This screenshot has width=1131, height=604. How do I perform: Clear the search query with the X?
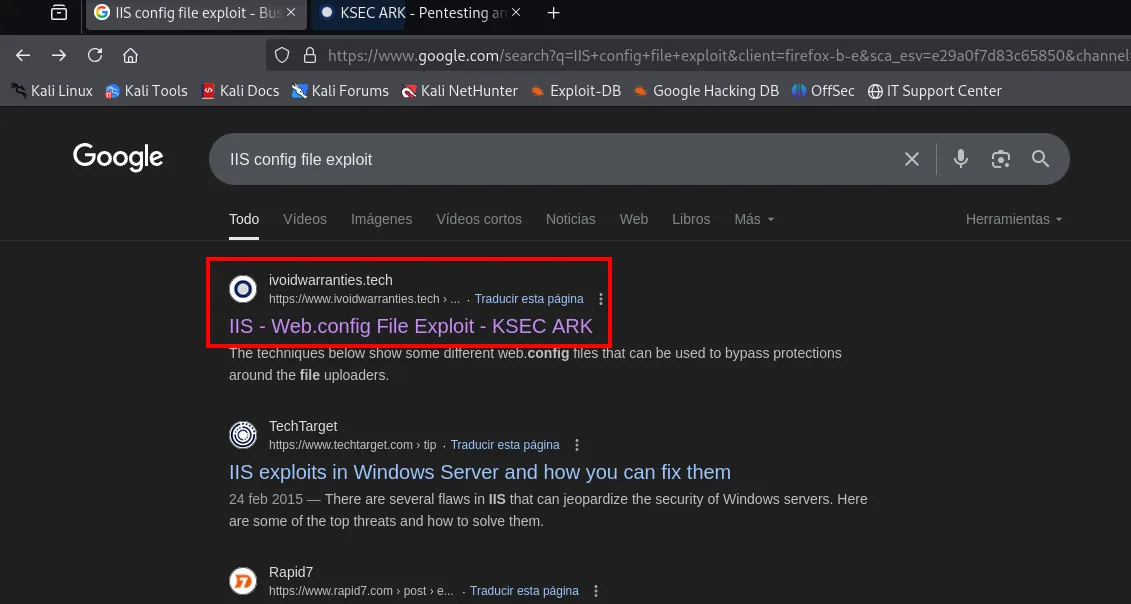pyautogui.click(x=912, y=159)
